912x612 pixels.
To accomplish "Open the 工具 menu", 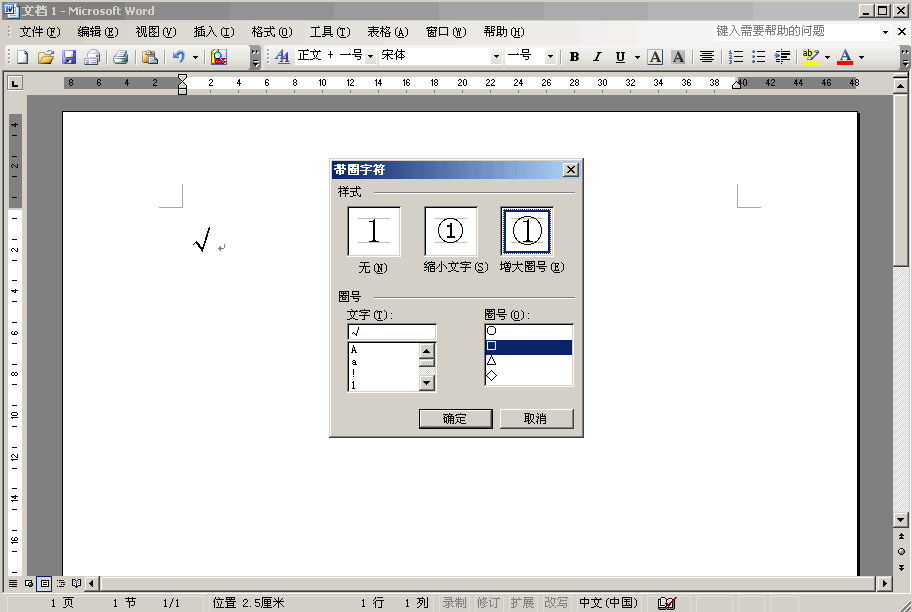I will tap(330, 32).
